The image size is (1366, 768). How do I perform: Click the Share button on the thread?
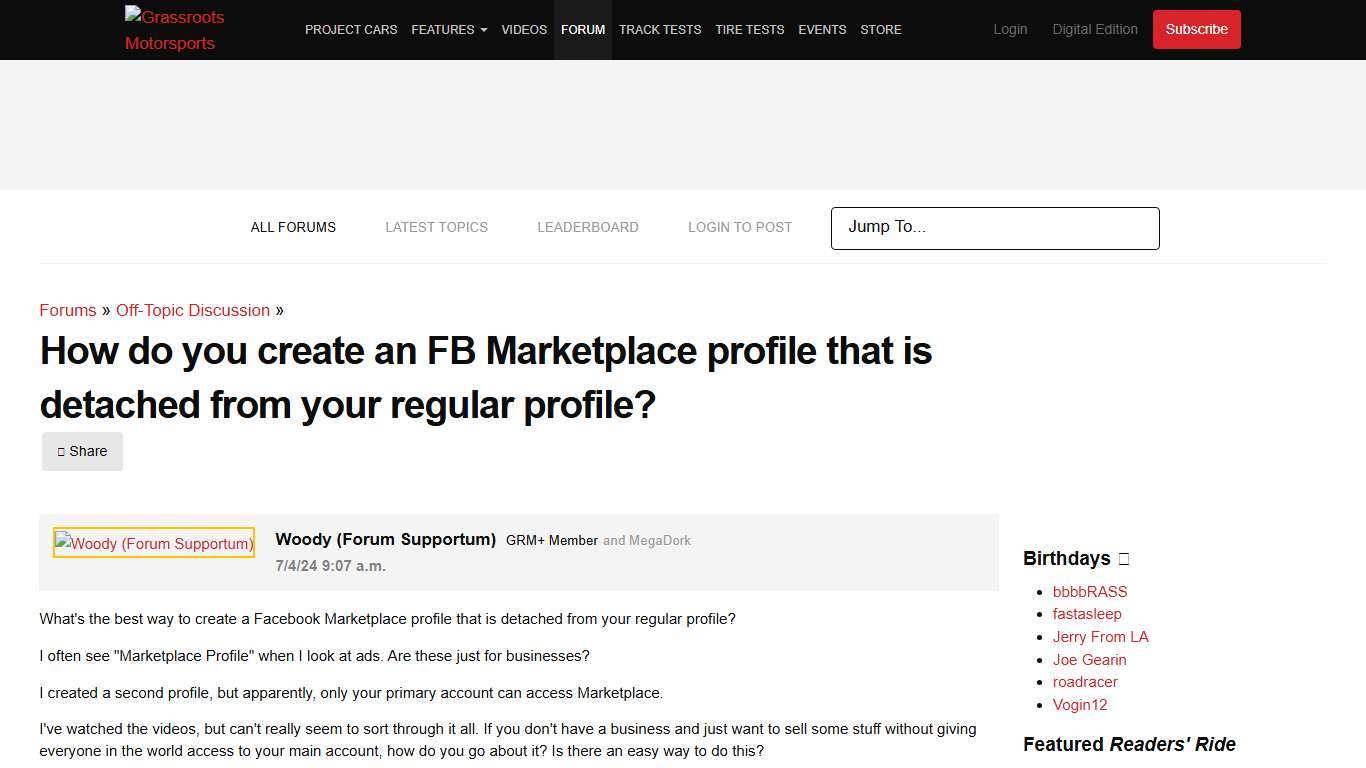point(82,451)
